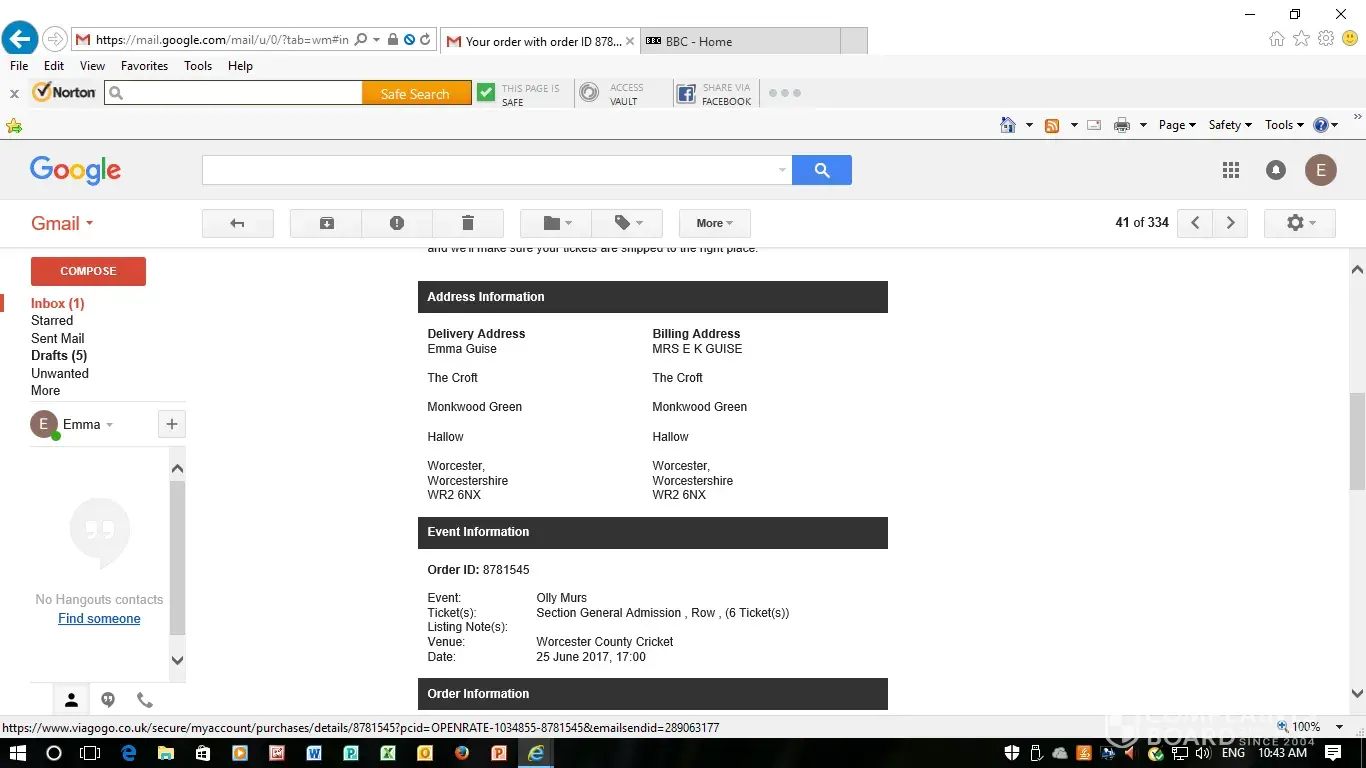Report spam with the exclamation icon
The height and width of the screenshot is (768, 1366).
(397, 223)
